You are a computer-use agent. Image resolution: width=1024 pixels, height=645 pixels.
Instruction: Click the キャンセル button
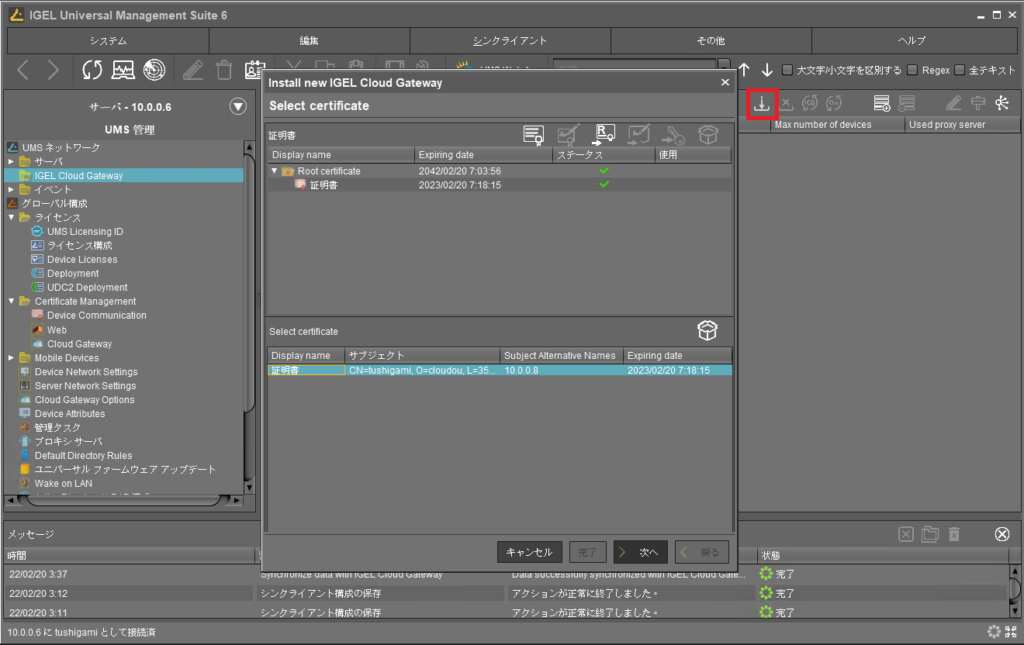tap(529, 552)
